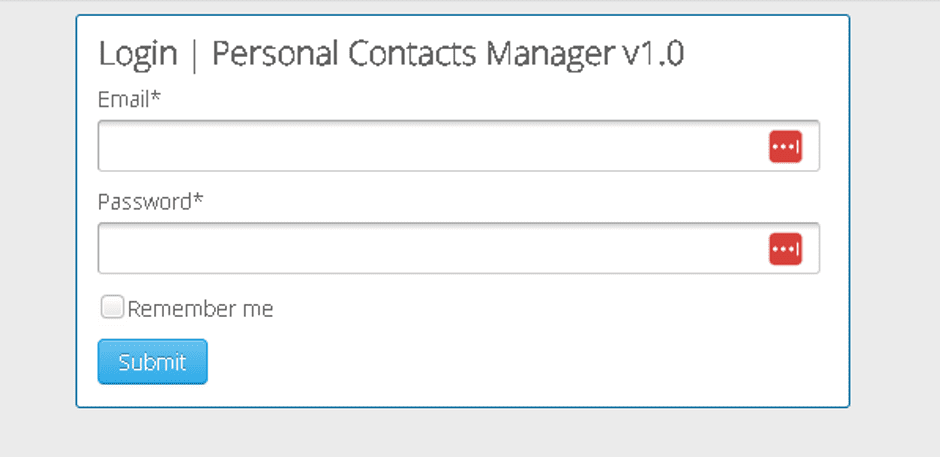
Task: Click the word Contacts in the heading
Action: pos(412,54)
